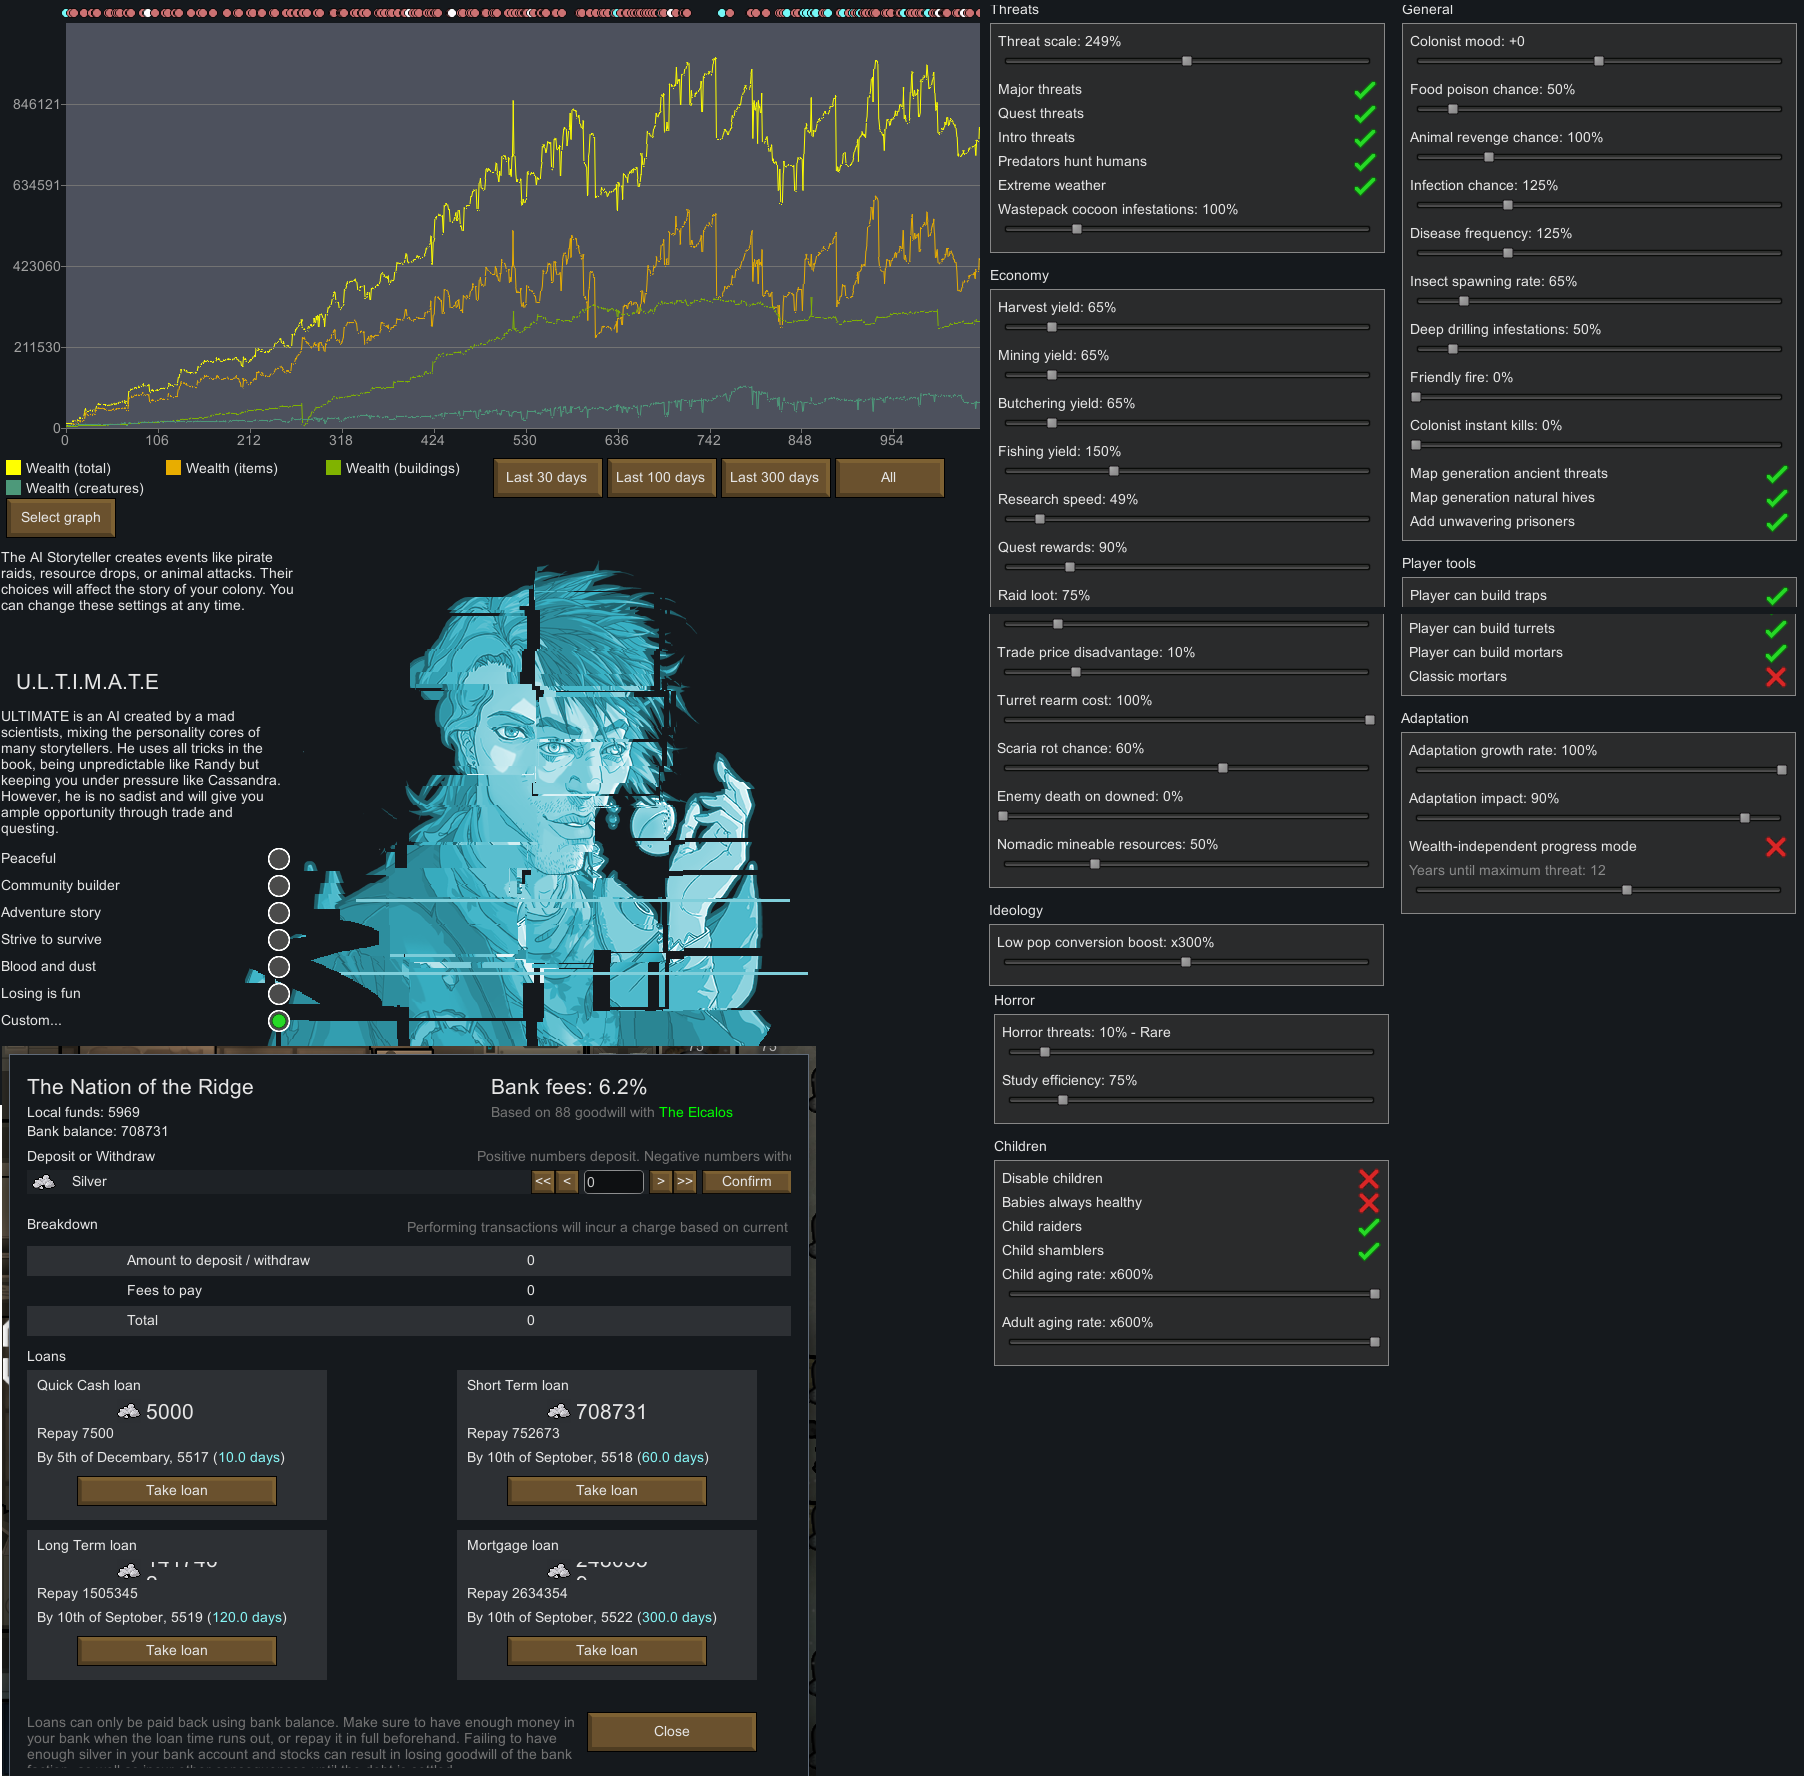Image resolution: width=1804 pixels, height=1776 pixels.
Task: Click the silver amount input field
Action: [613, 1182]
